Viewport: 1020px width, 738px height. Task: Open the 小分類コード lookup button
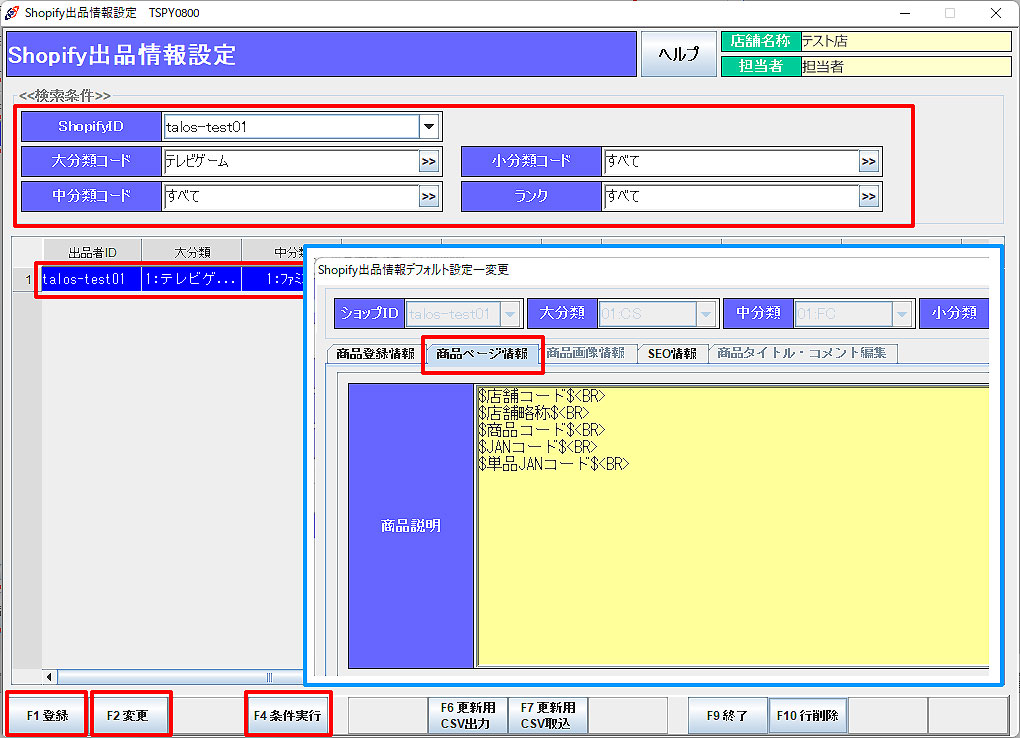pos(869,162)
